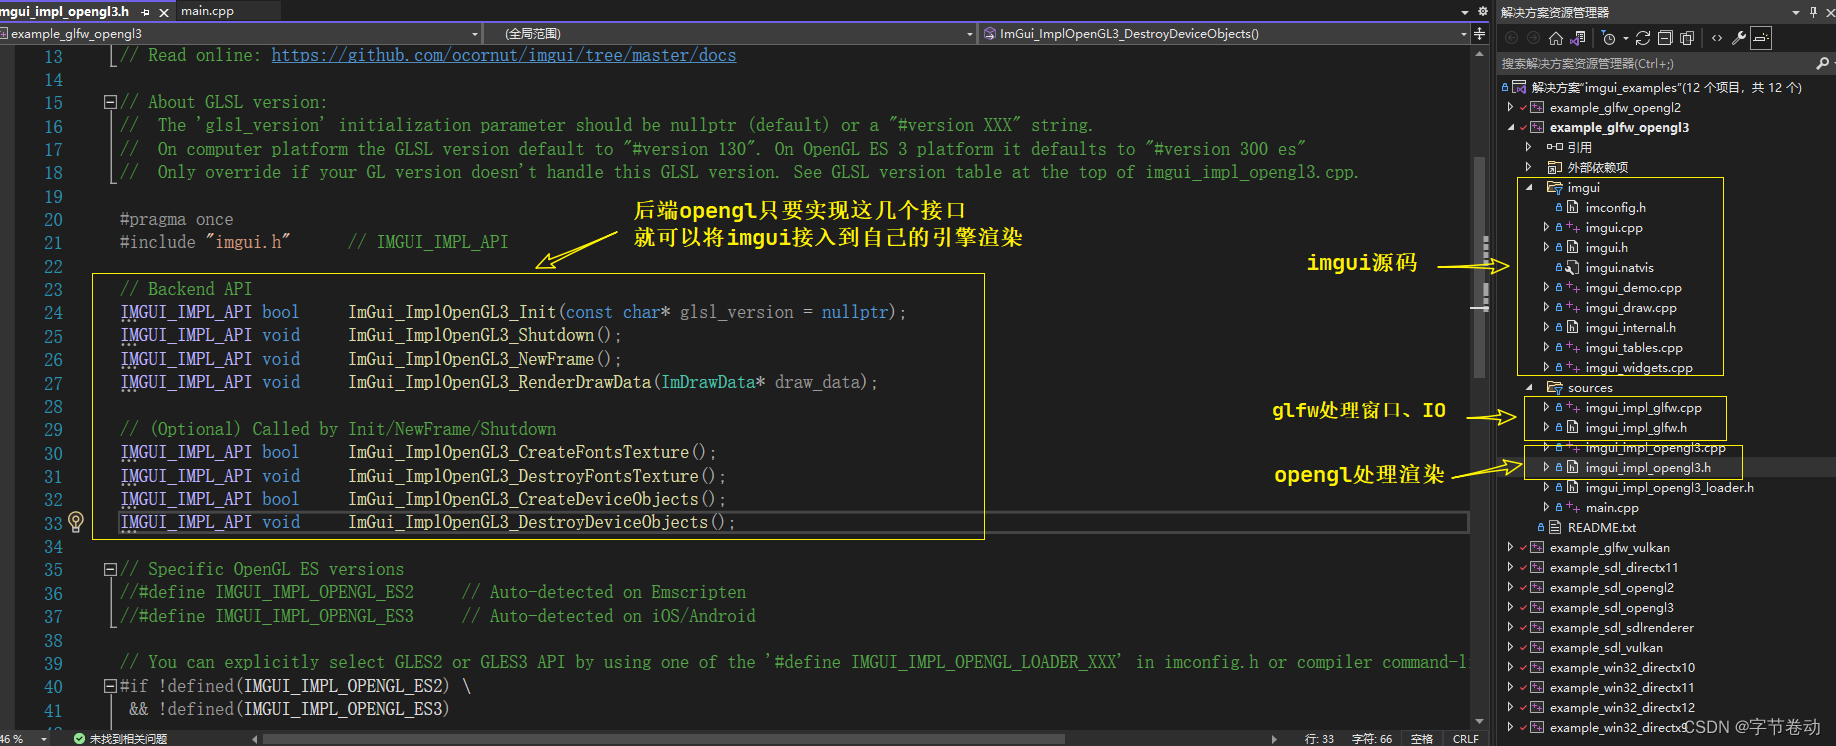Click the Solution Explorer search box
Screen dimensions: 1836x746
pos(1656,63)
